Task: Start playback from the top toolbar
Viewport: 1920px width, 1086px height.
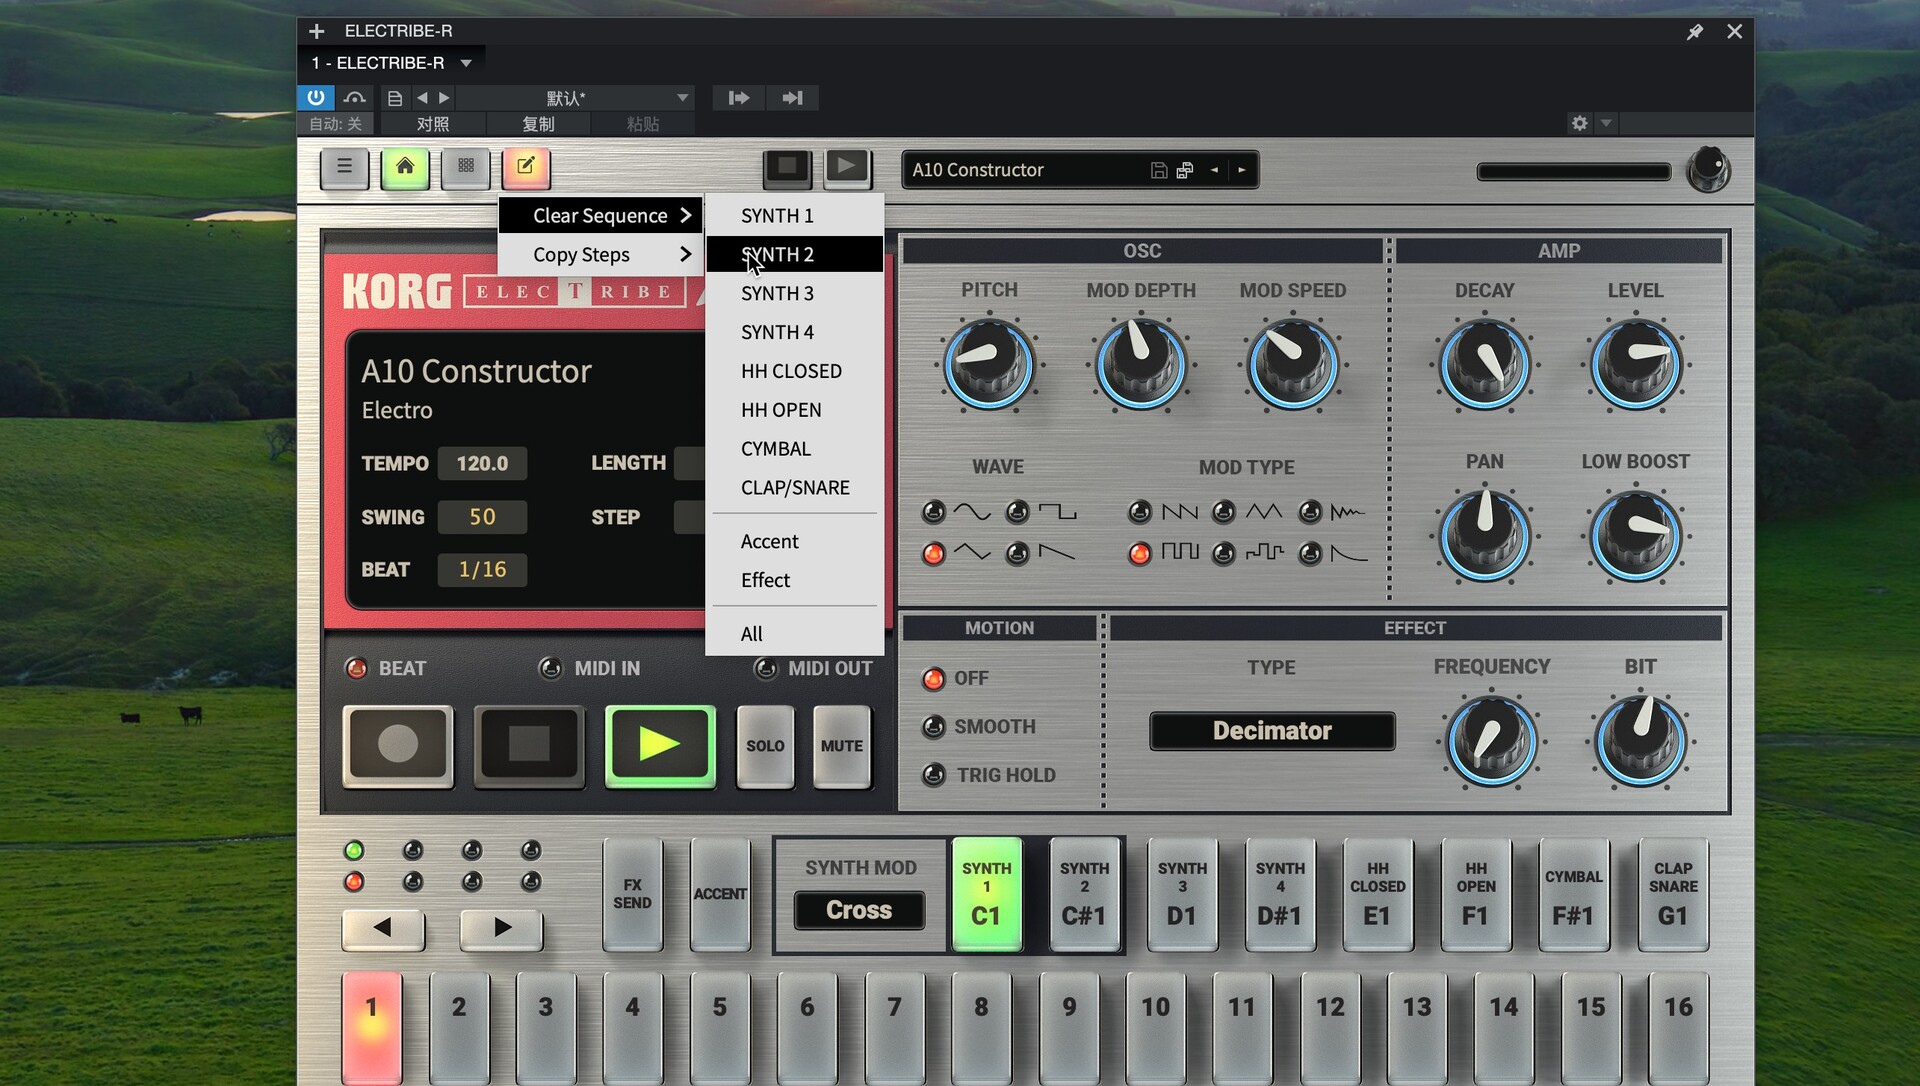Action: [x=847, y=167]
